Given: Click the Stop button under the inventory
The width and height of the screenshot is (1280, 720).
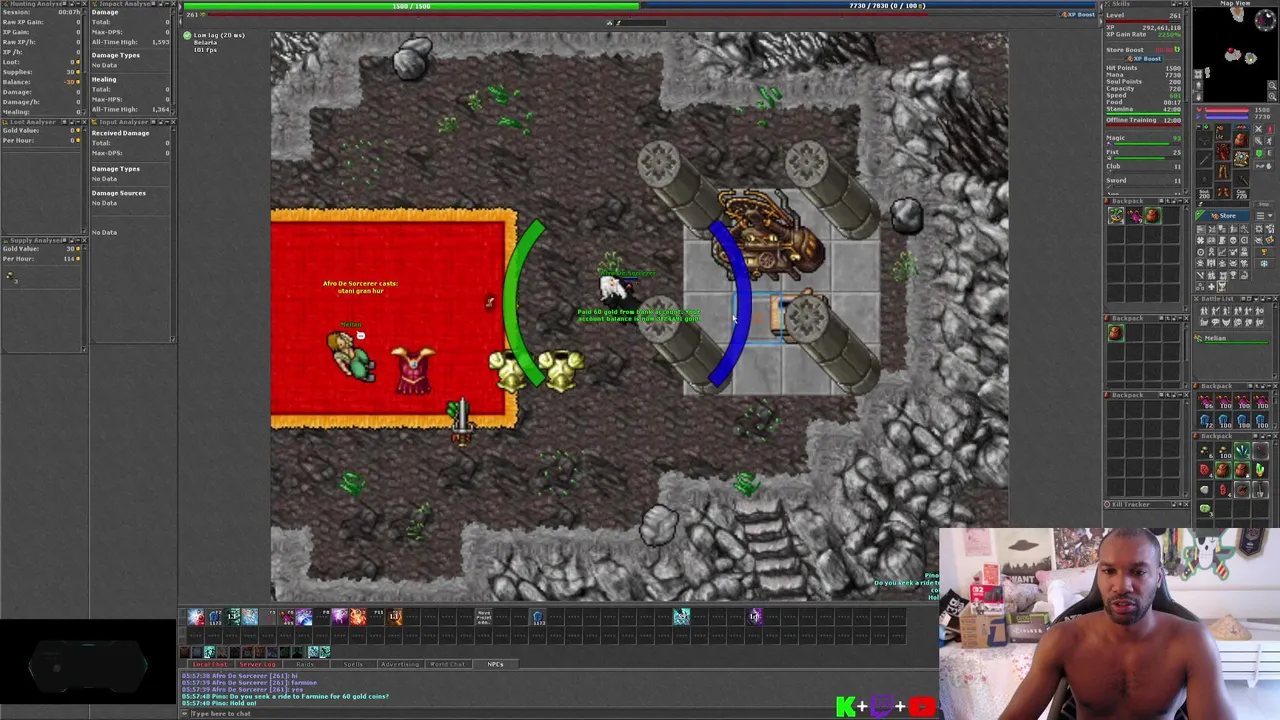Looking at the screenshot, I should [x=1264, y=204].
